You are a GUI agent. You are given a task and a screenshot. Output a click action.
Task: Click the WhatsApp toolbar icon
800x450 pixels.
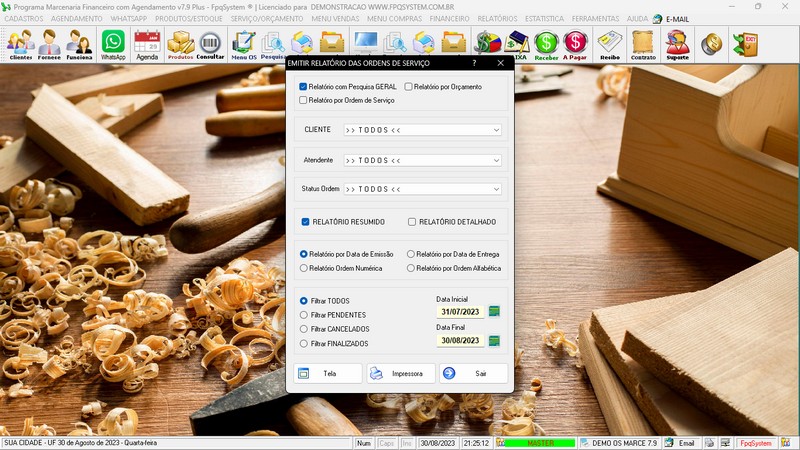click(x=113, y=44)
